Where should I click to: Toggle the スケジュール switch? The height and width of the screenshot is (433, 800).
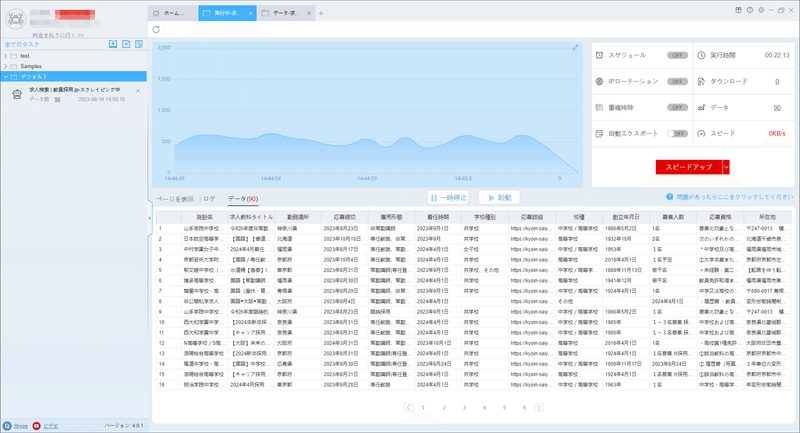(x=678, y=55)
